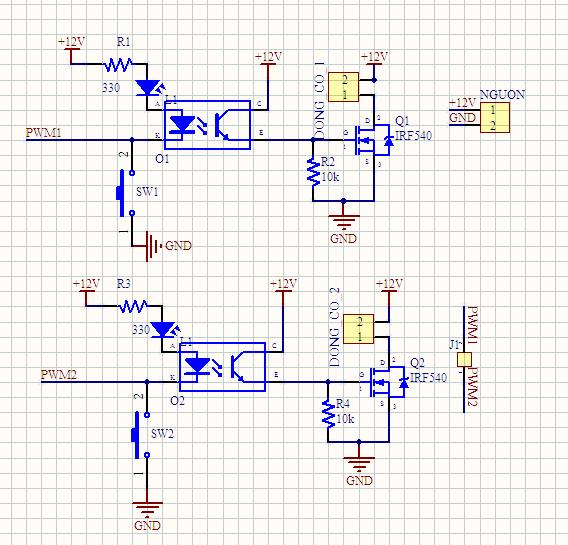The height and width of the screenshot is (545, 568).
Task: Pick the R1 330 ohm resistor
Action: coord(118,64)
